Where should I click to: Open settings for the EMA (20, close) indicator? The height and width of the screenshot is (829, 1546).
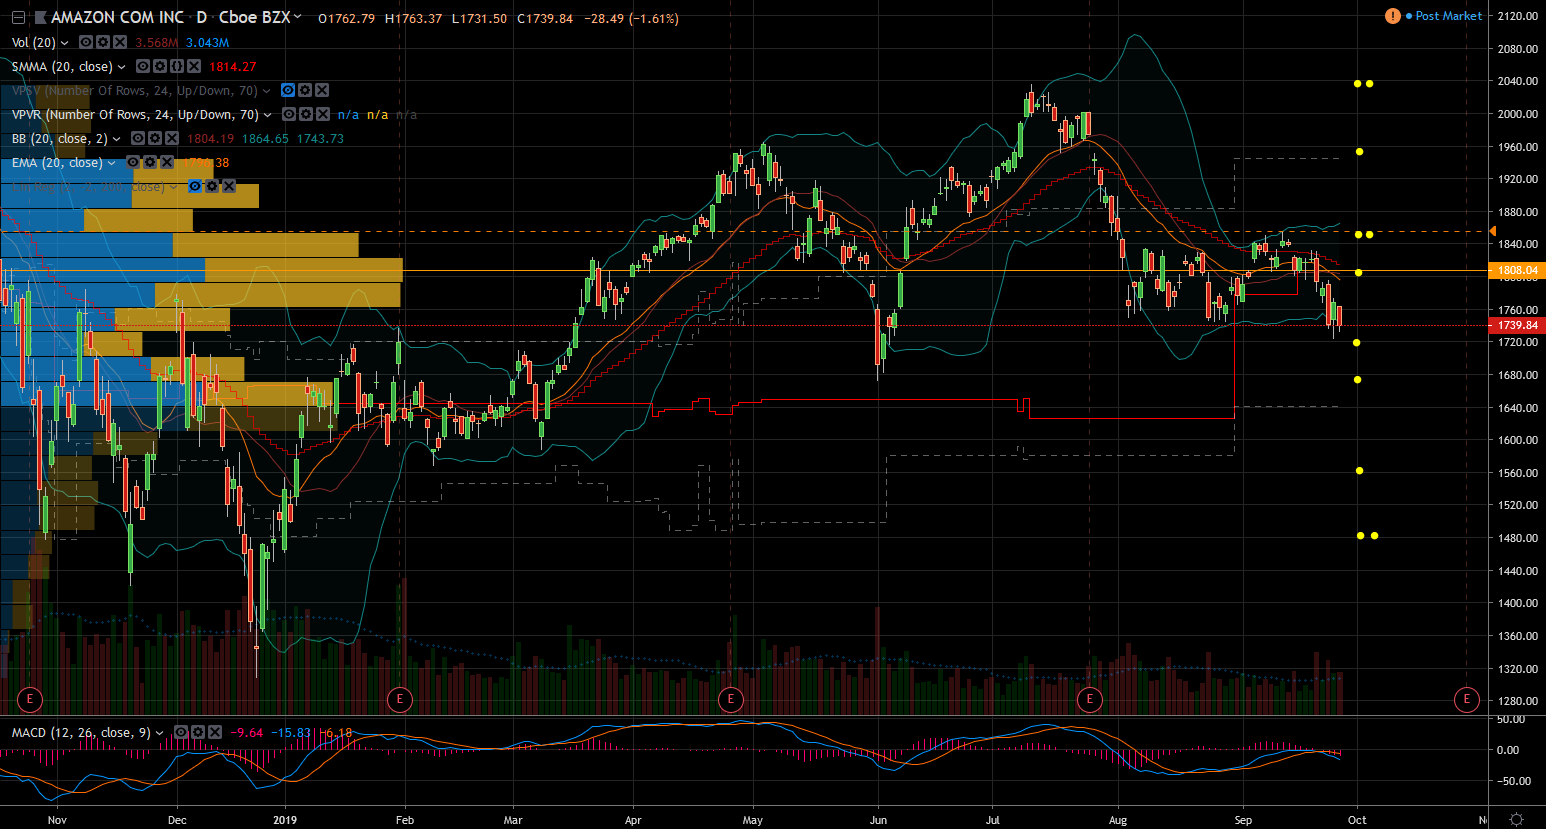(x=150, y=162)
